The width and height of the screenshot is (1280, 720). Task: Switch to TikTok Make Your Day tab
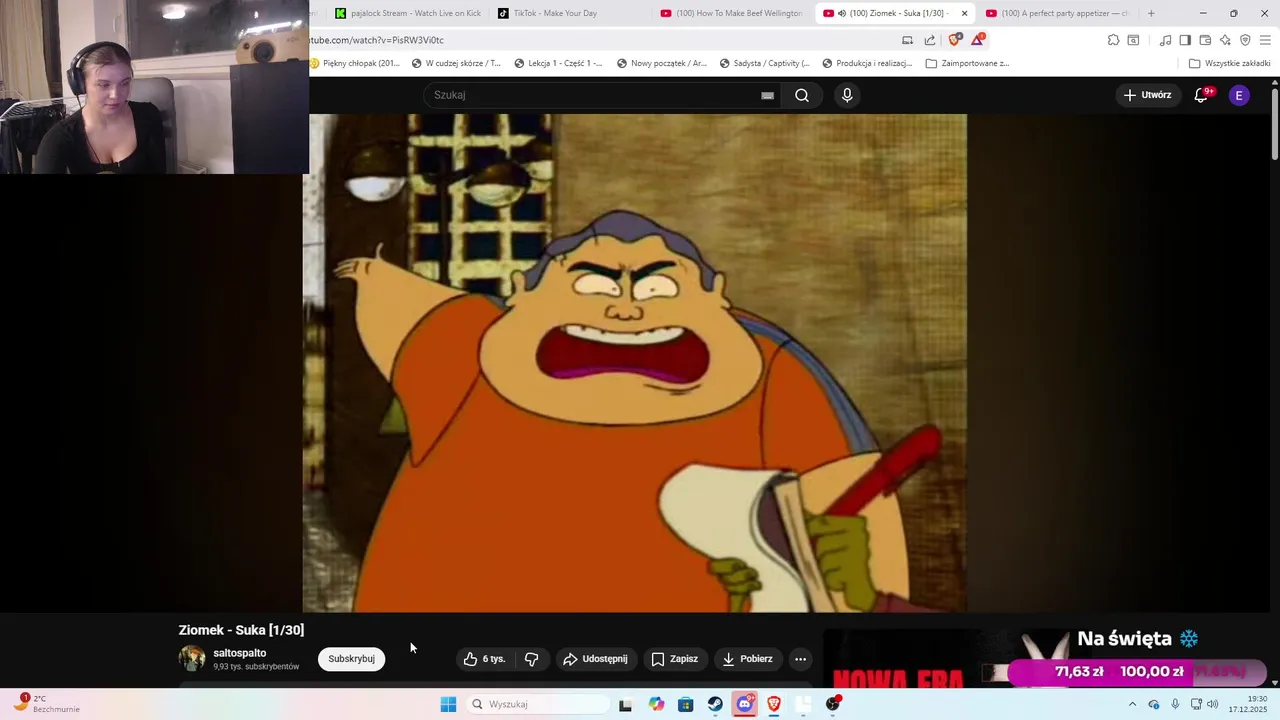[570, 13]
